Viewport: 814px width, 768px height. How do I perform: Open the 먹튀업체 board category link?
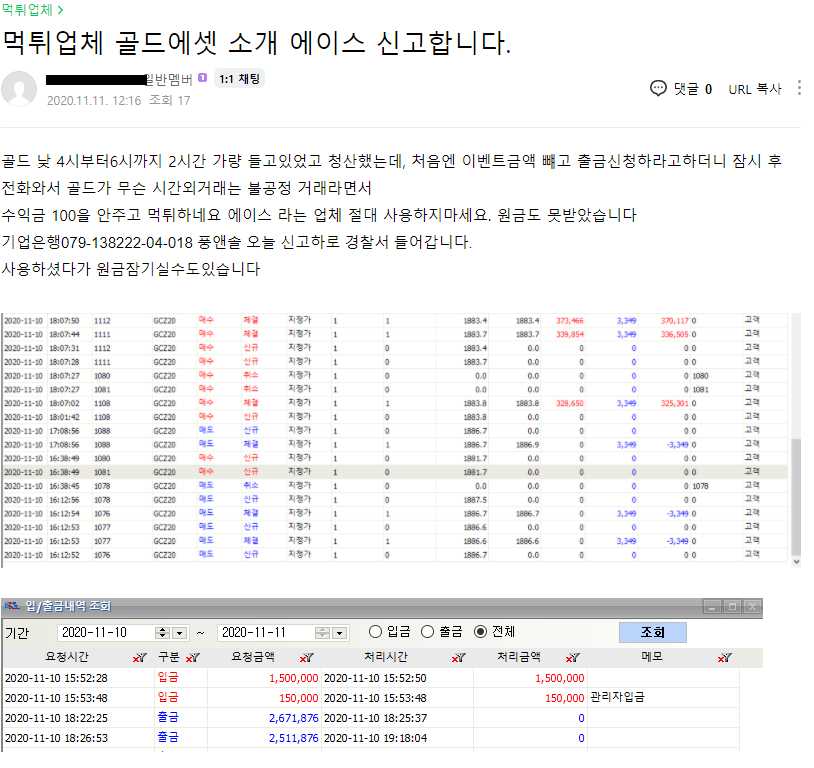pyautogui.click(x=32, y=10)
